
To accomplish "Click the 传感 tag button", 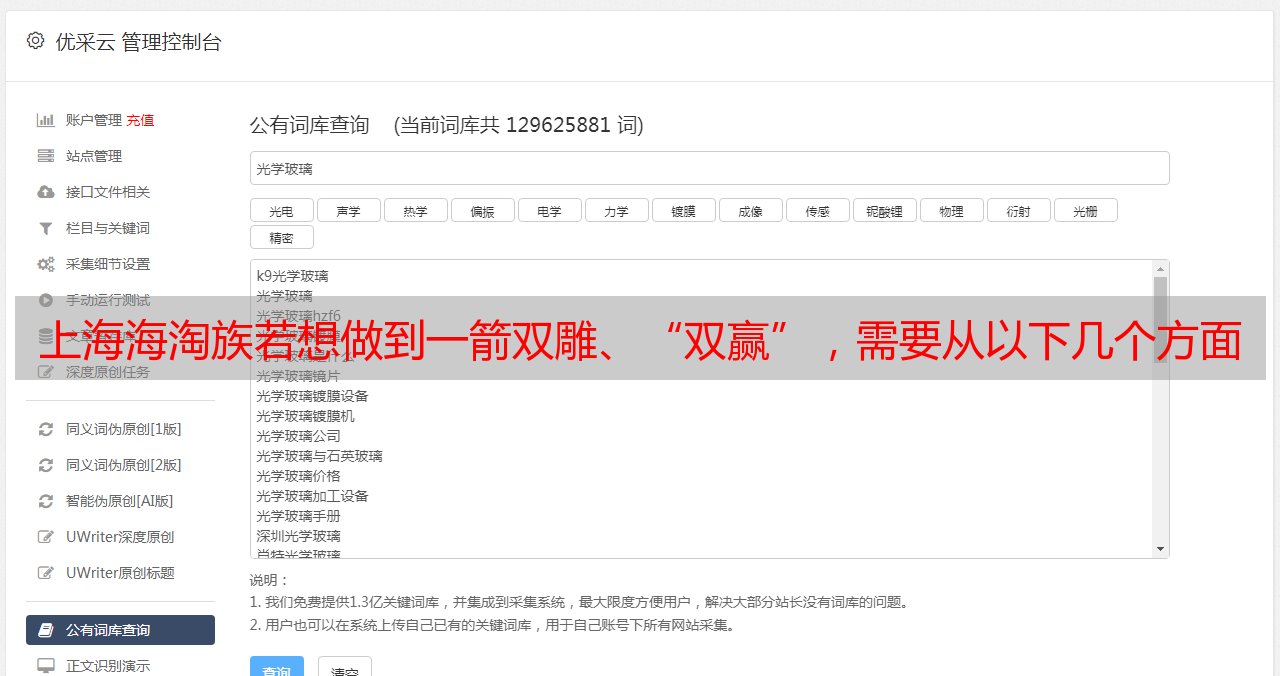I will (x=817, y=210).
